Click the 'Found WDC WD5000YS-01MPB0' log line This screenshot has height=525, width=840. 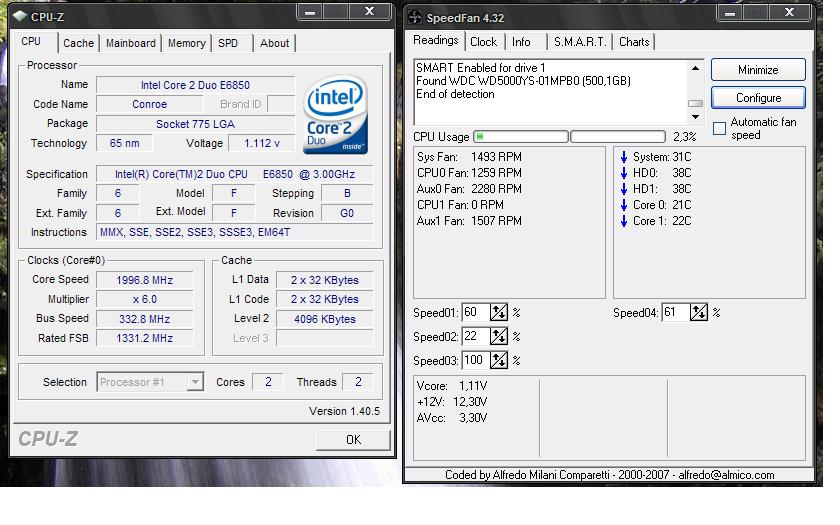523,81
